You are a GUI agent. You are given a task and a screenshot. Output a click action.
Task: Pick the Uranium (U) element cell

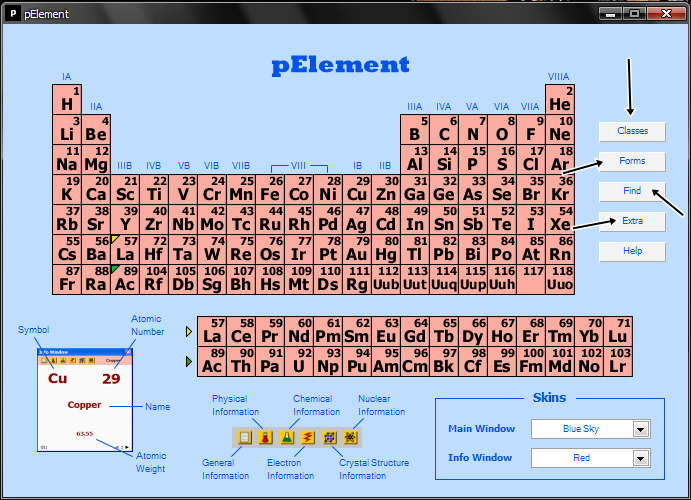pos(299,361)
